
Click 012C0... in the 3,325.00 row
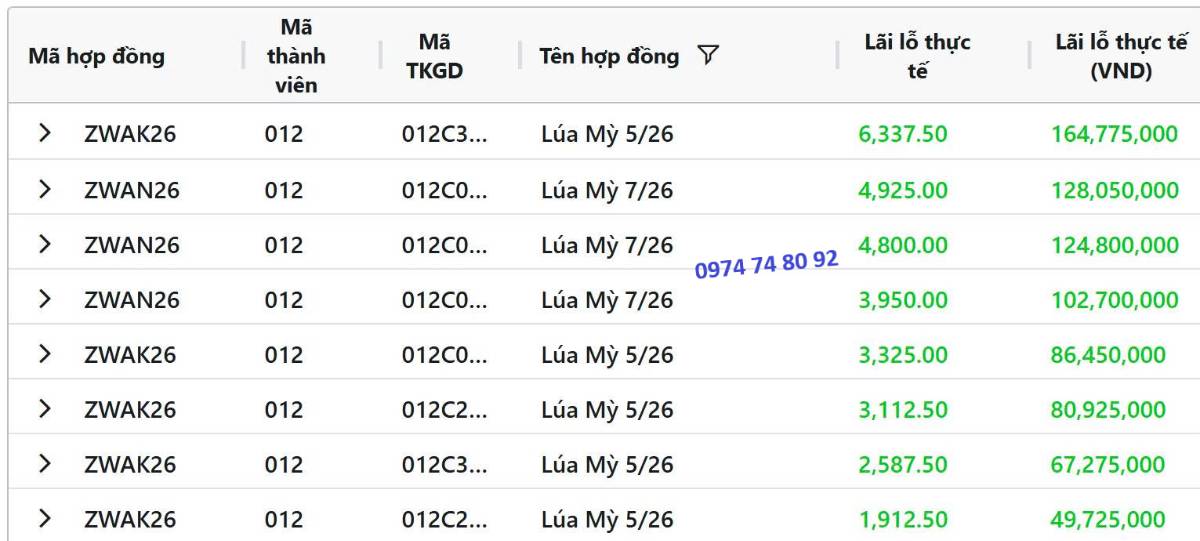(x=445, y=355)
